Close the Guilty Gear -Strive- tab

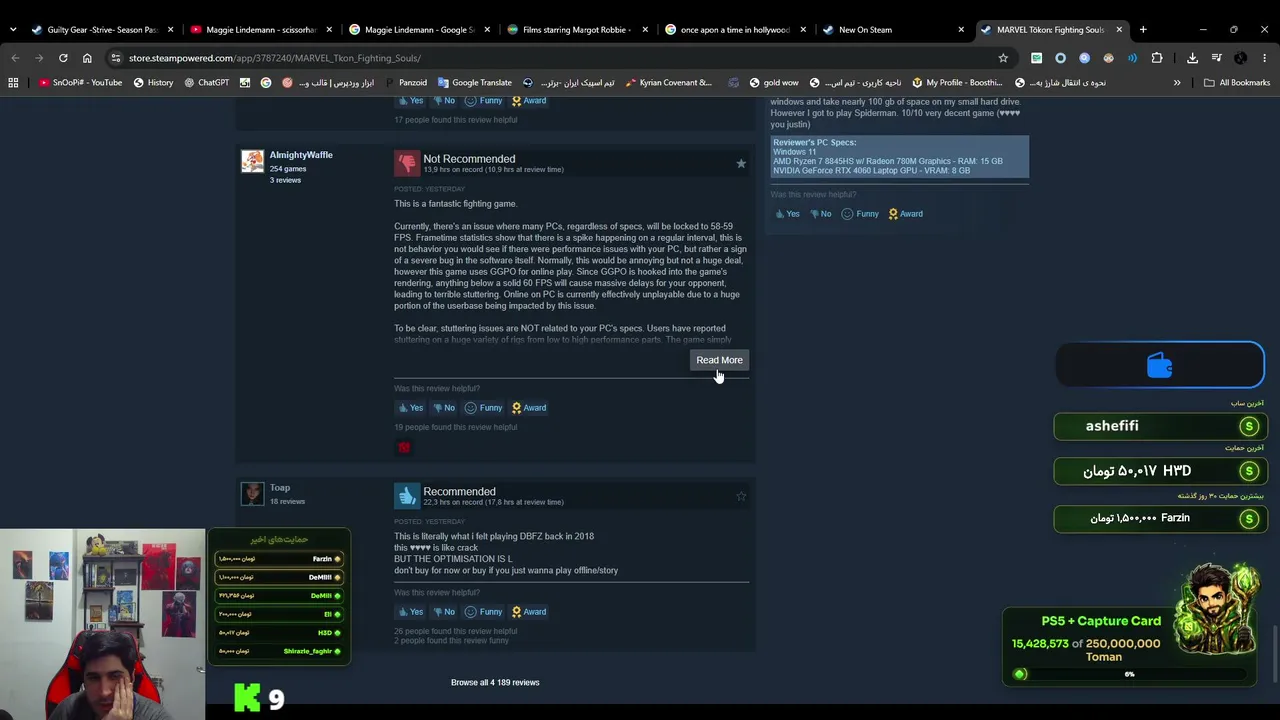(x=171, y=30)
